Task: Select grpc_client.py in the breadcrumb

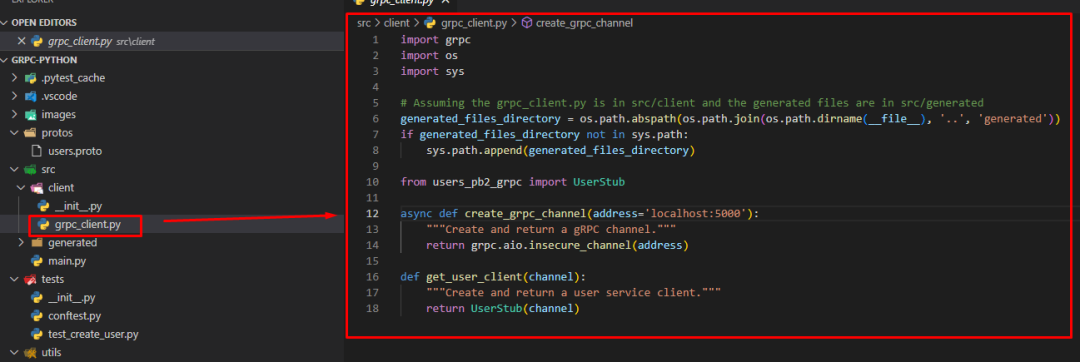Action: coord(474,23)
